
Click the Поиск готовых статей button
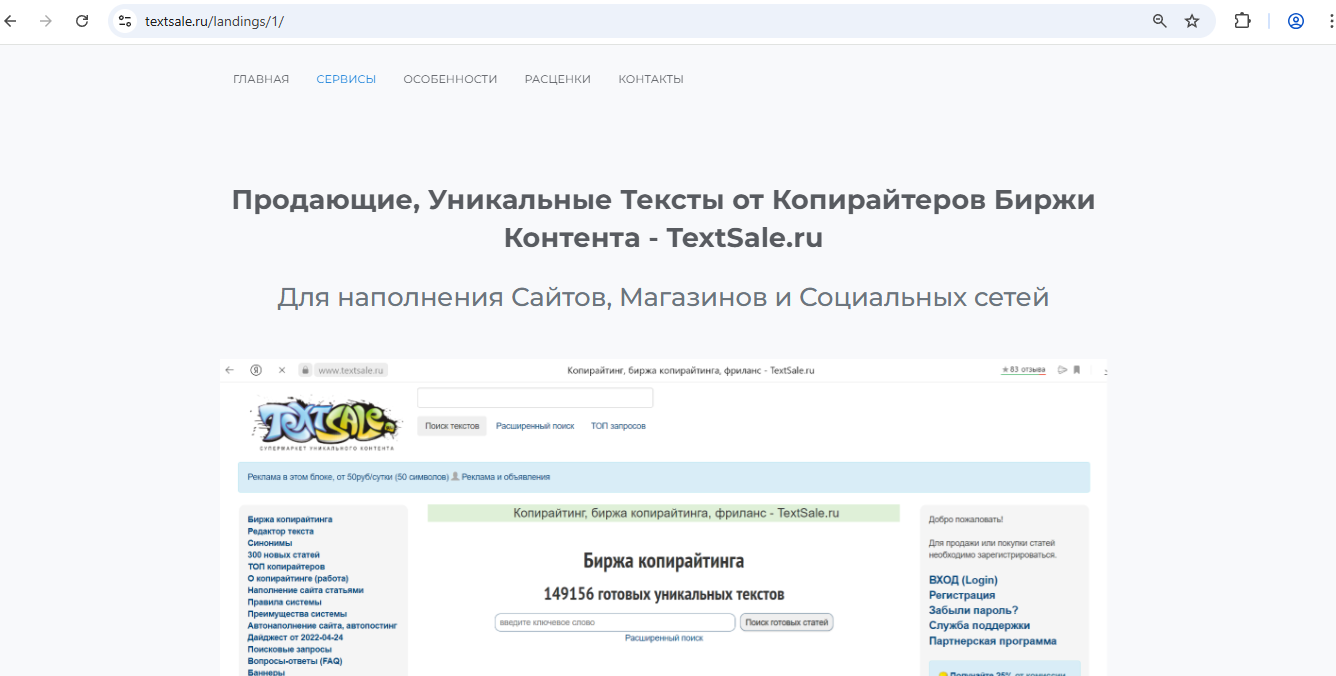[786, 622]
